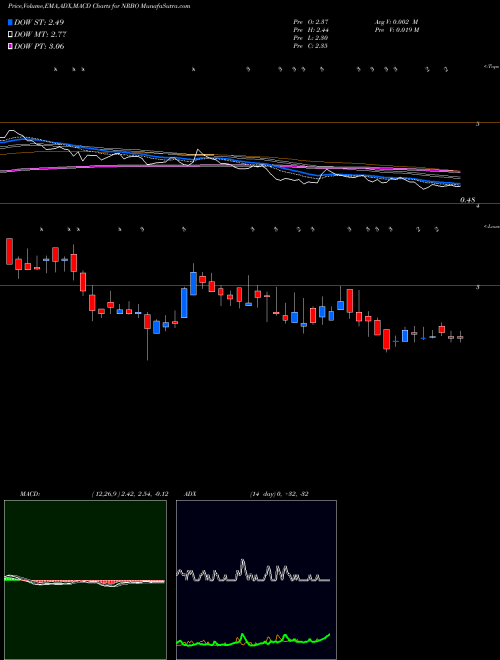The height and width of the screenshot is (660, 500).
Task: Click the Pre L: 2.30 value
Action: pyautogui.click(x=311, y=38)
